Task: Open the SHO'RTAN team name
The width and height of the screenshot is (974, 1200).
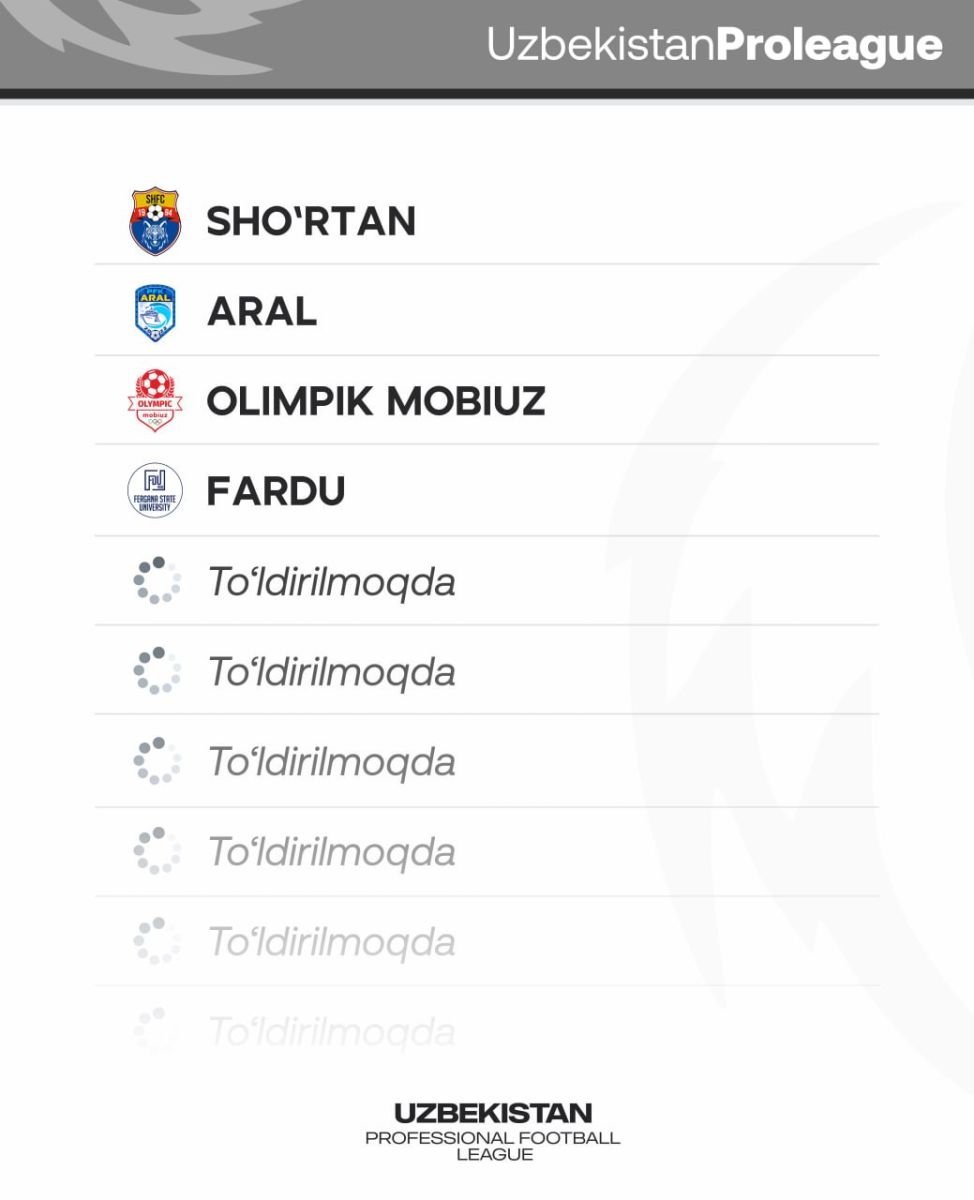Action: [311, 222]
